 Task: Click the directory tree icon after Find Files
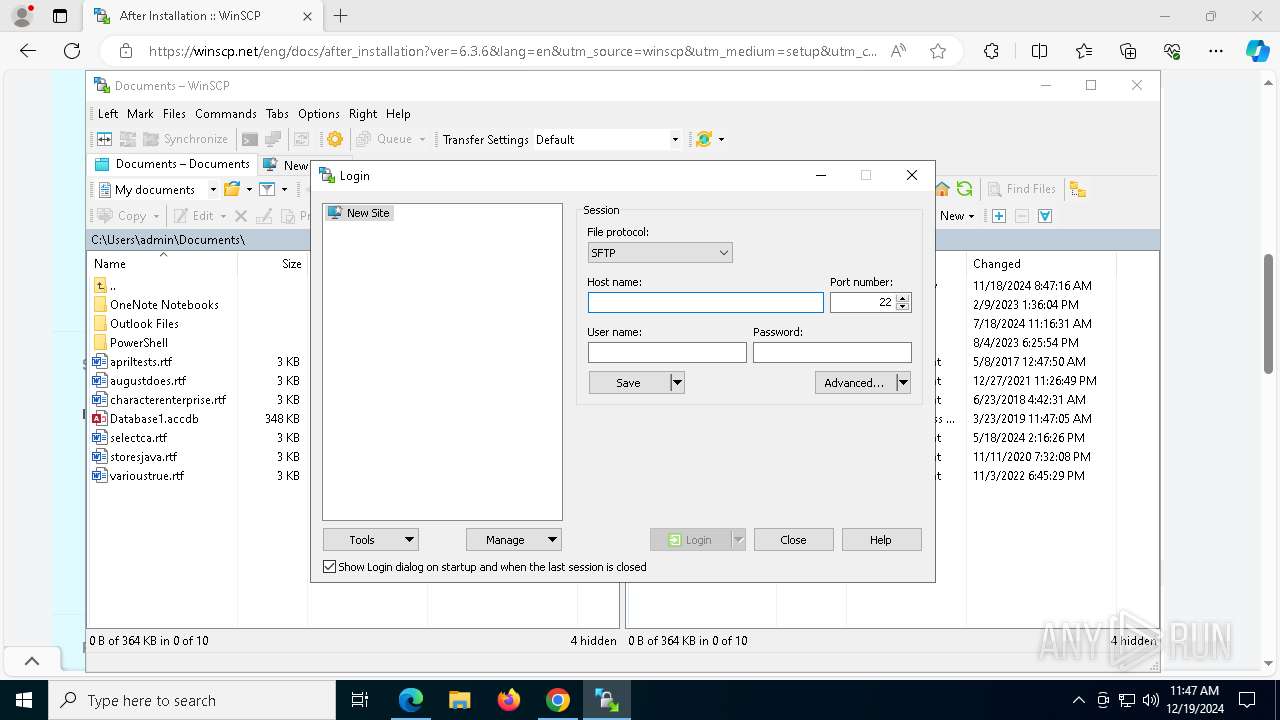pos(1077,189)
